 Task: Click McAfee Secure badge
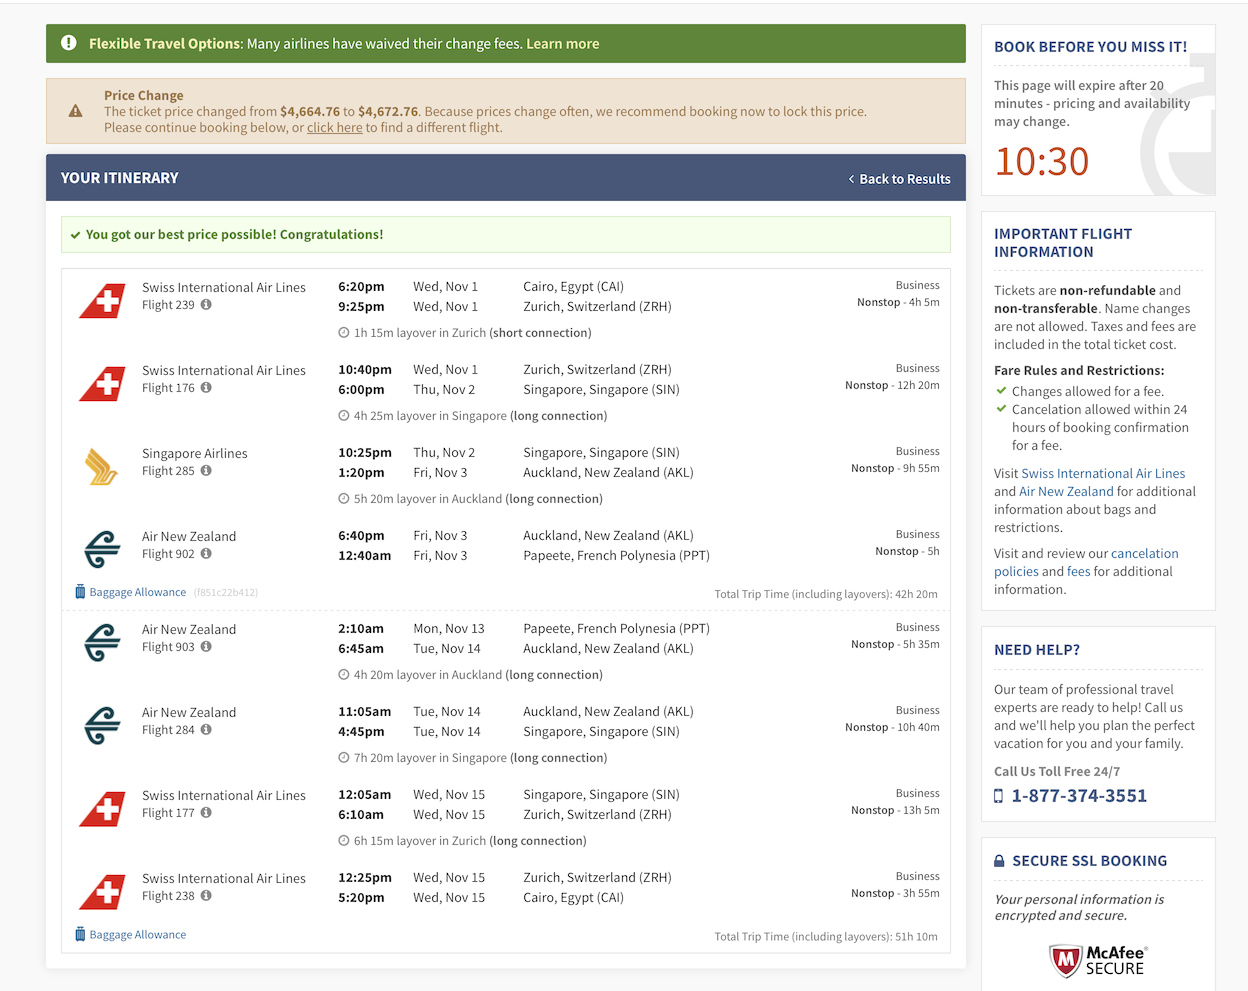point(1098,961)
